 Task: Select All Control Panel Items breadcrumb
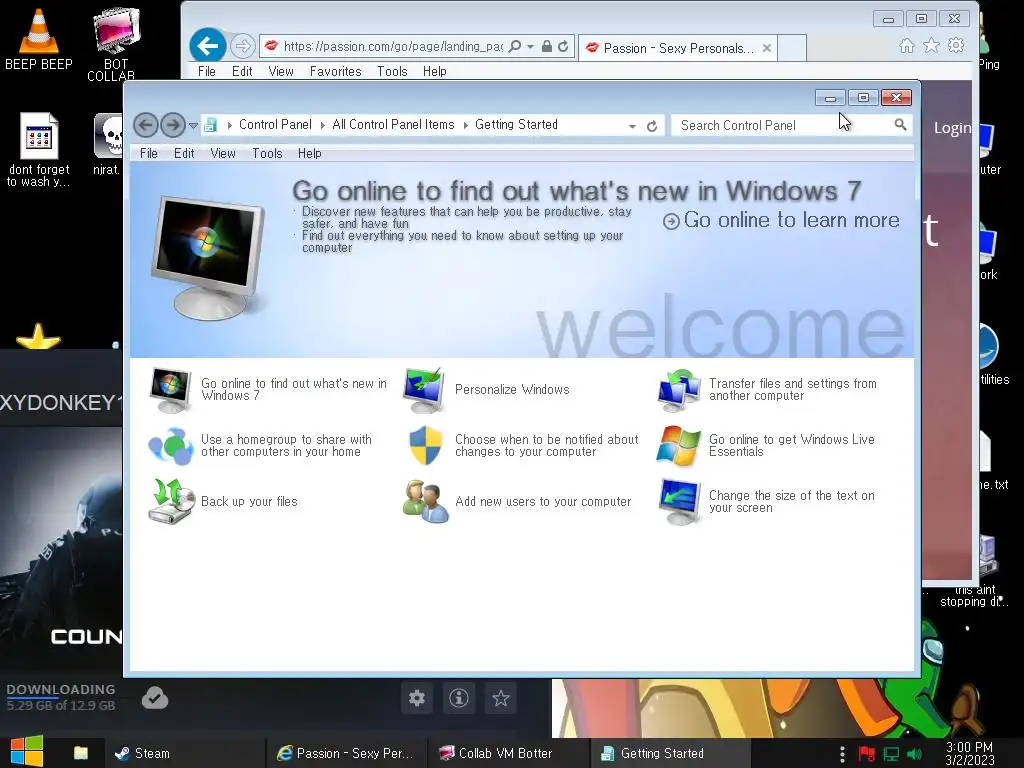pyautogui.click(x=393, y=125)
